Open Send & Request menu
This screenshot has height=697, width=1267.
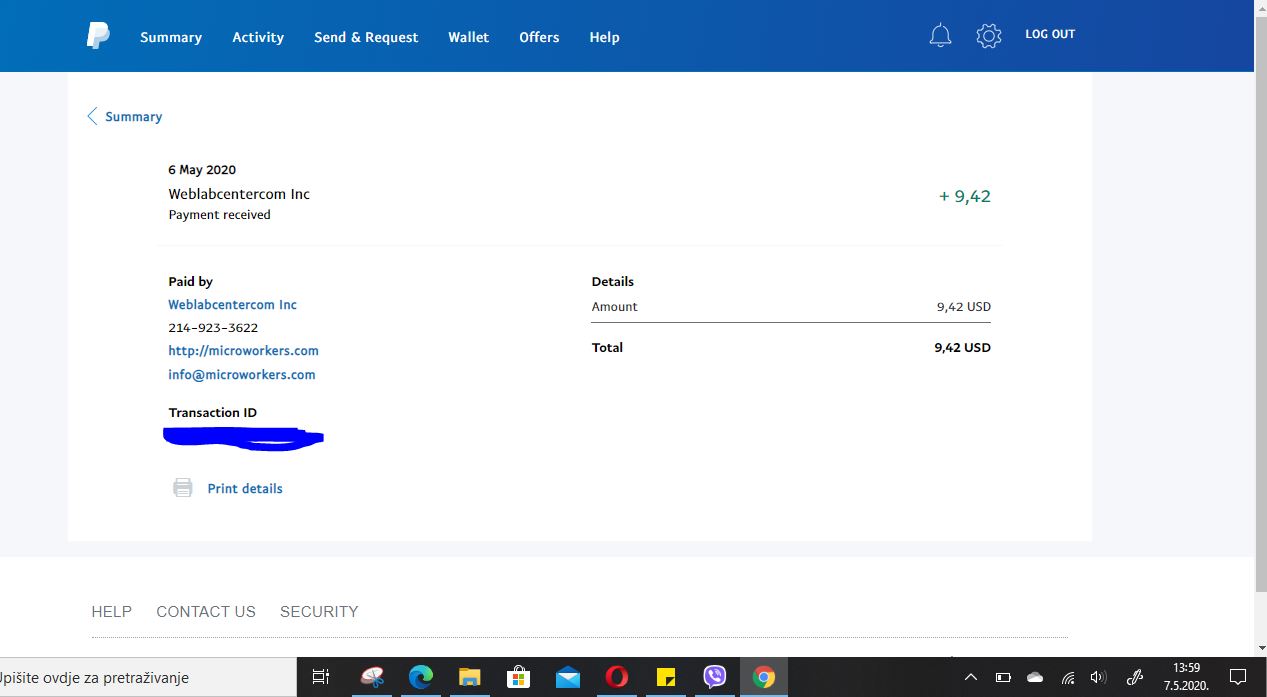(366, 37)
